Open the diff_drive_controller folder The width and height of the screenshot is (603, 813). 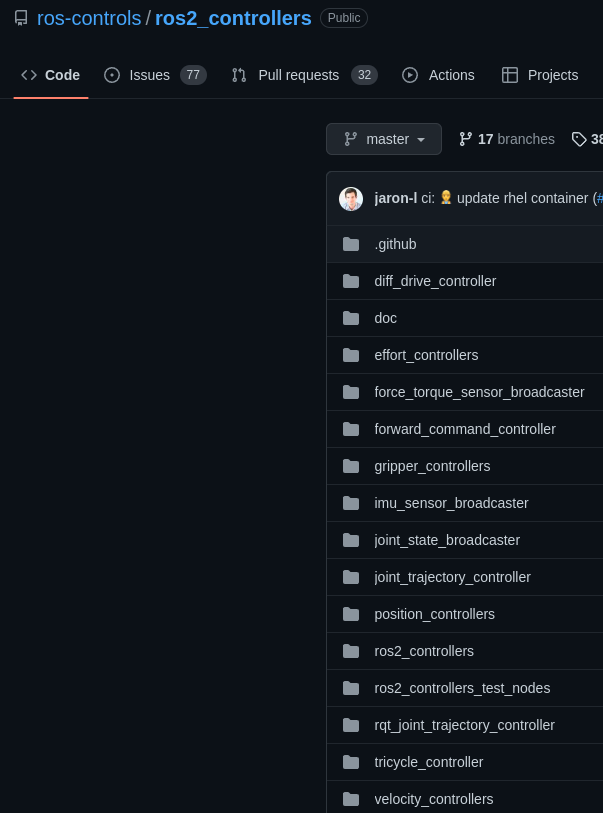click(x=435, y=281)
